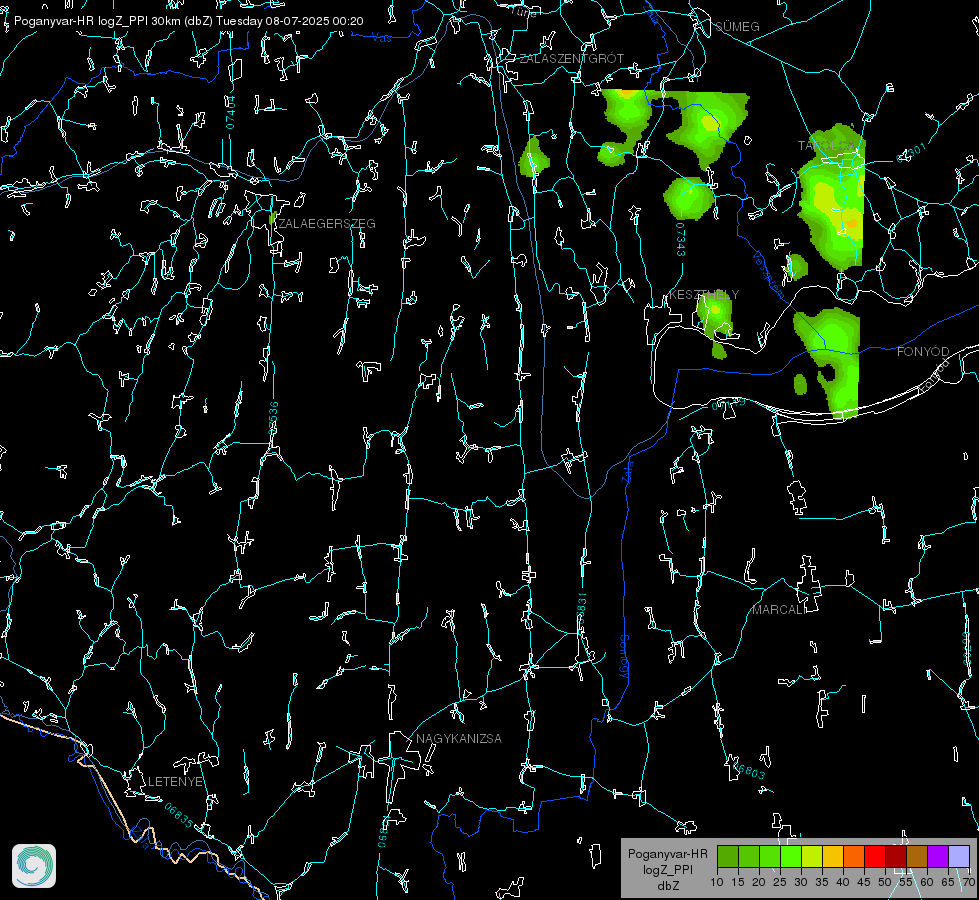
Task: Click the legend value 50
Action: point(885,883)
